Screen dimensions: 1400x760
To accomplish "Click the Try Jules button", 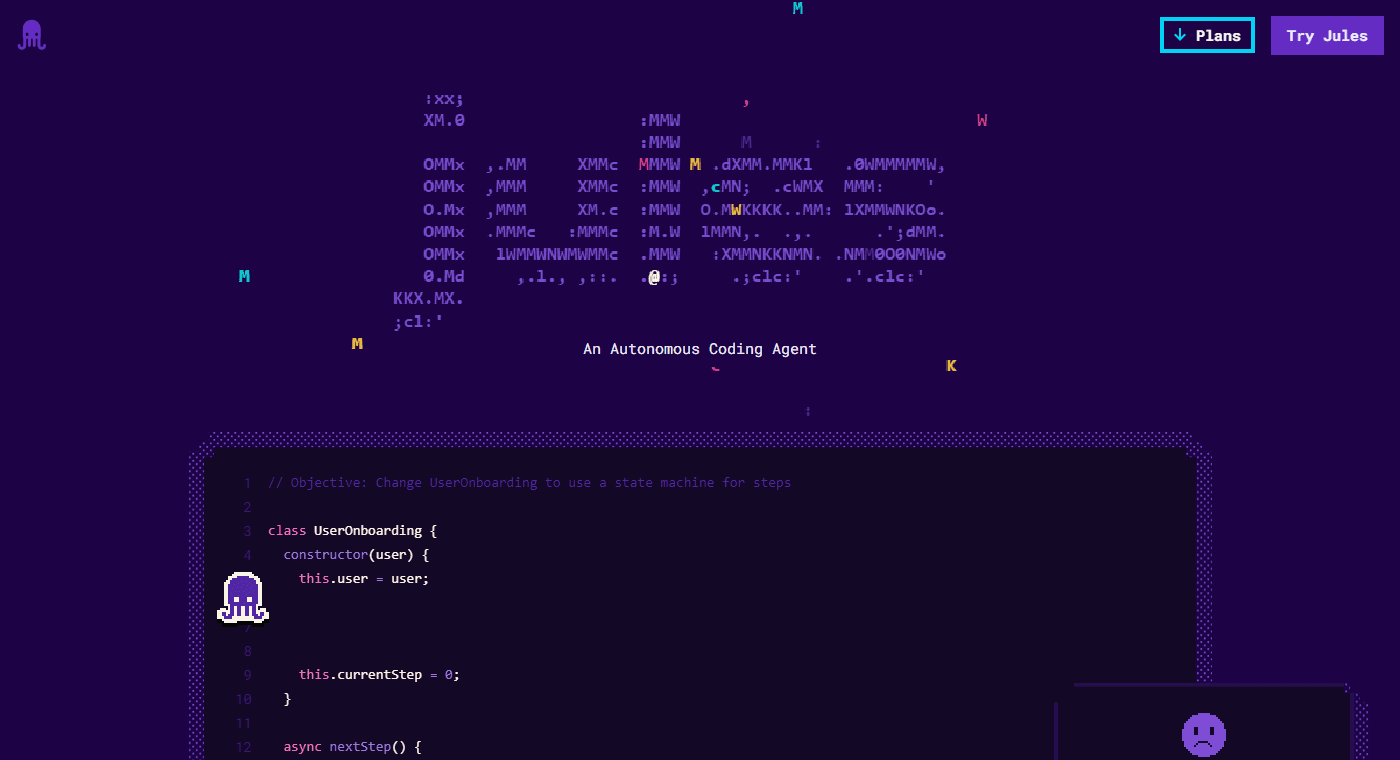I will pyautogui.click(x=1327, y=35).
